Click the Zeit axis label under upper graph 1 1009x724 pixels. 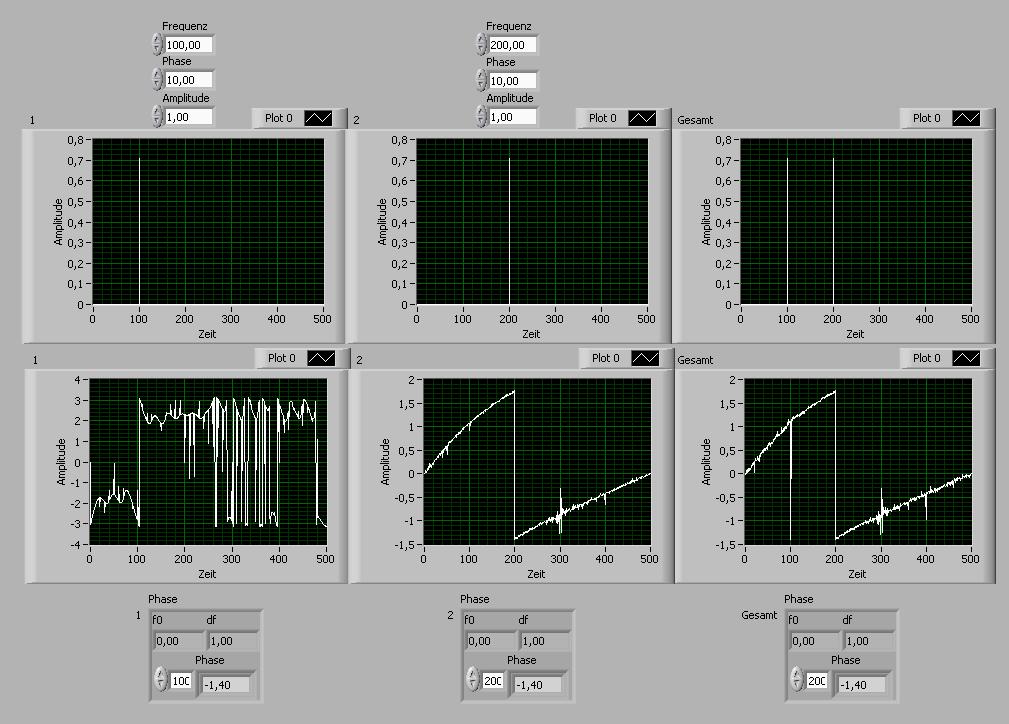click(207, 334)
